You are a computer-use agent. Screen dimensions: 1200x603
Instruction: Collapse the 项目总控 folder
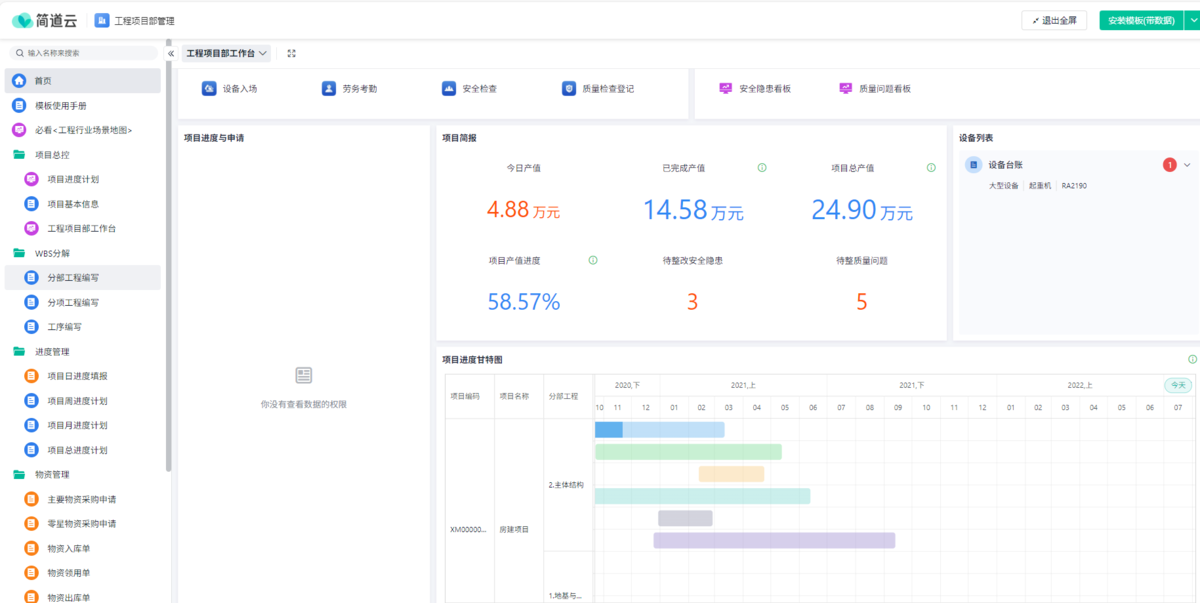(x=19, y=155)
